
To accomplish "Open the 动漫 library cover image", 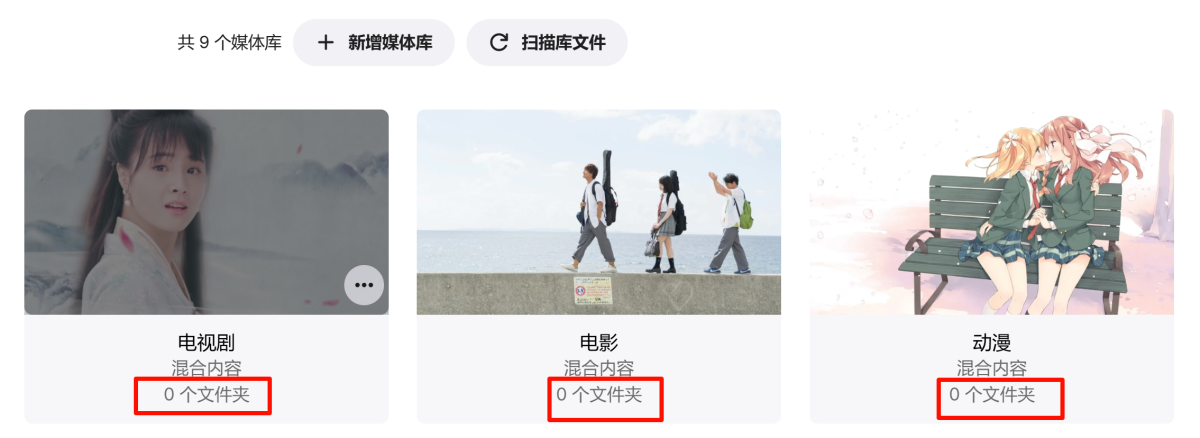I will (x=992, y=212).
